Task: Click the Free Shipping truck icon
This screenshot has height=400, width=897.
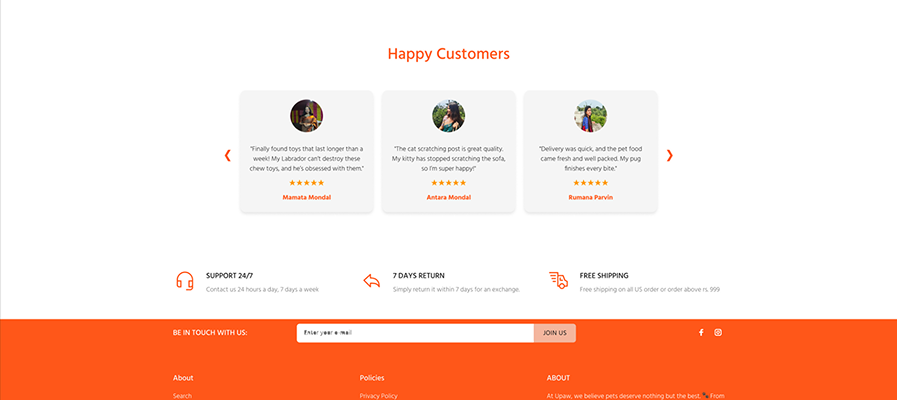Action: 558,281
